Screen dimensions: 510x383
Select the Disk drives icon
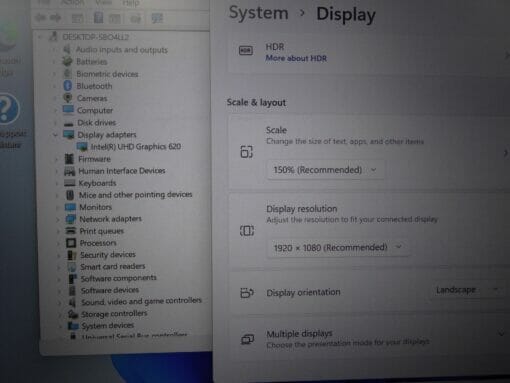(x=68, y=123)
